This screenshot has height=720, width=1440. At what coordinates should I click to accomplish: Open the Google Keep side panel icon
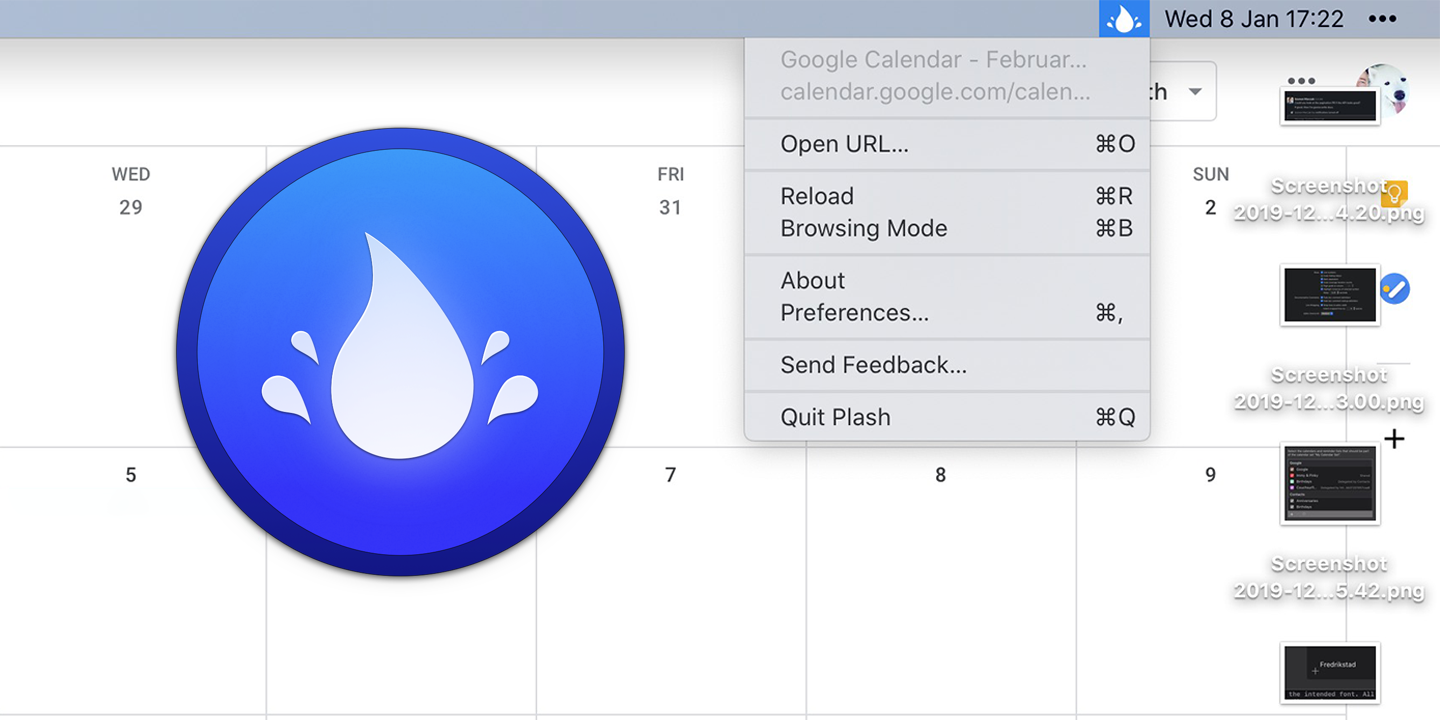[x=1394, y=194]
